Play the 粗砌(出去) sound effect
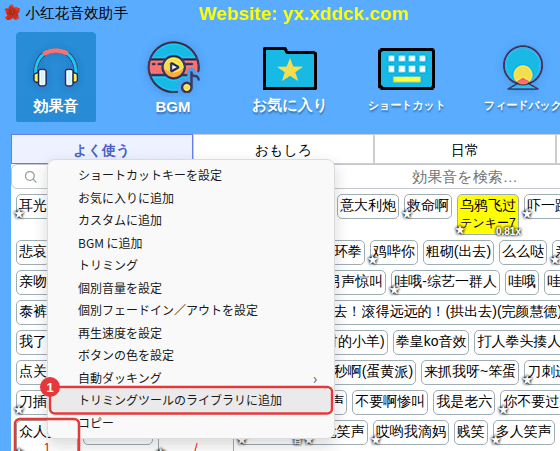Viewport: 560px width, 451px height. tap(459, 252)
